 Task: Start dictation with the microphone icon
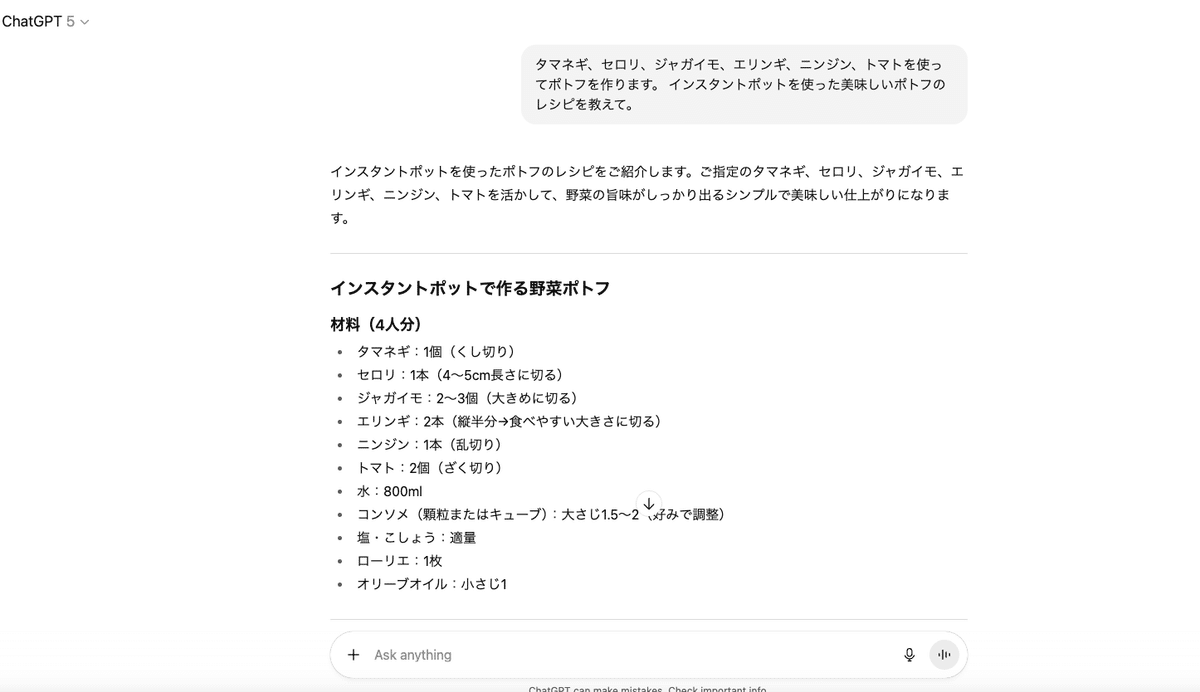pos(909,655)
